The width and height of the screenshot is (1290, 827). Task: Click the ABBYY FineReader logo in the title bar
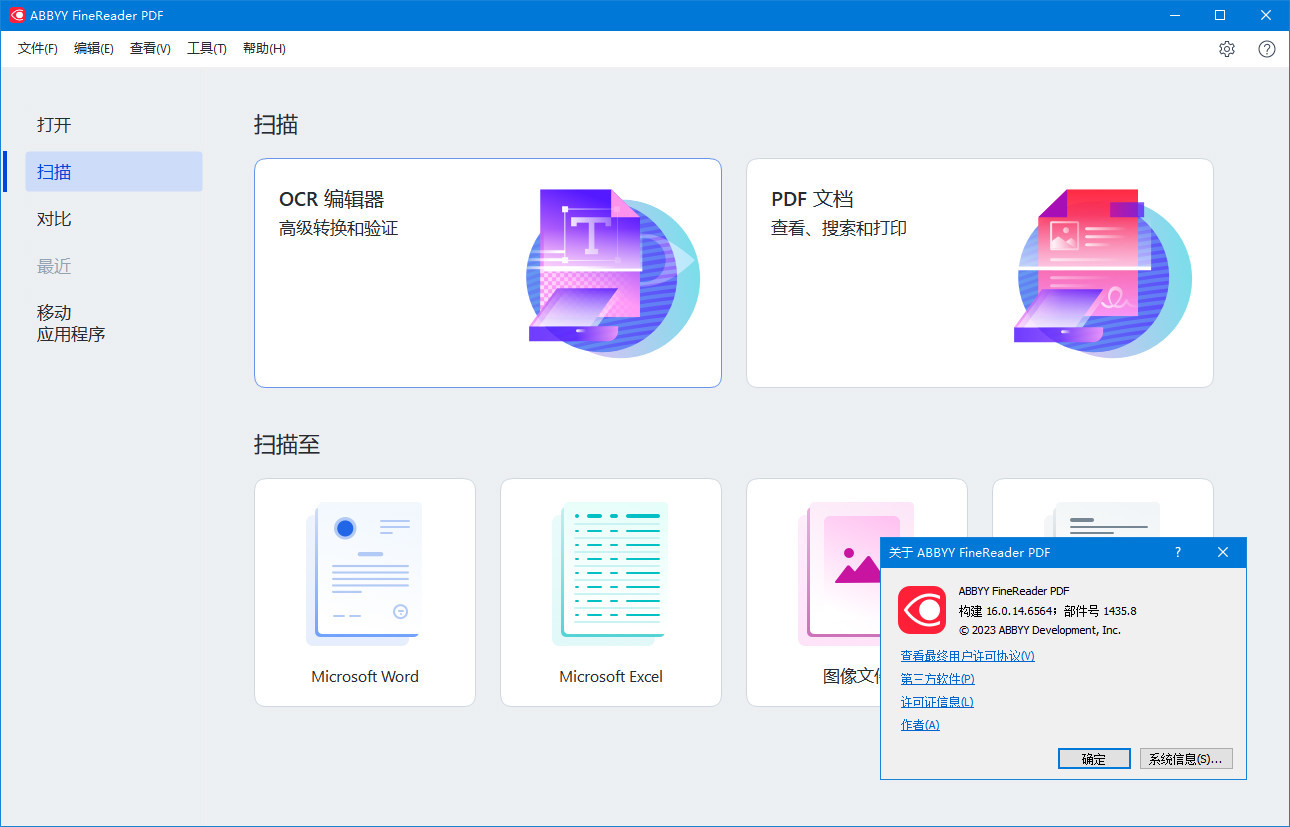[18, 15]
